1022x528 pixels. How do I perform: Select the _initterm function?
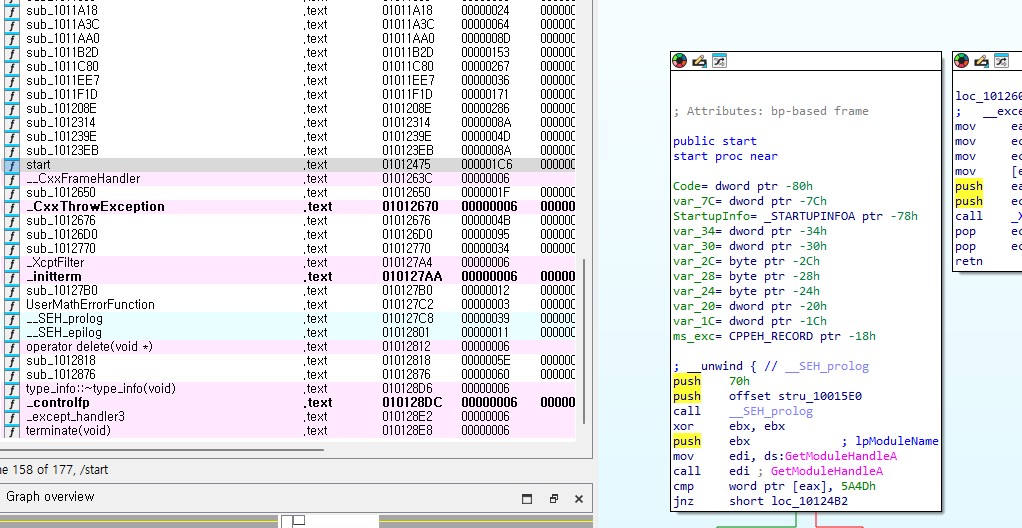pos(288,277)
